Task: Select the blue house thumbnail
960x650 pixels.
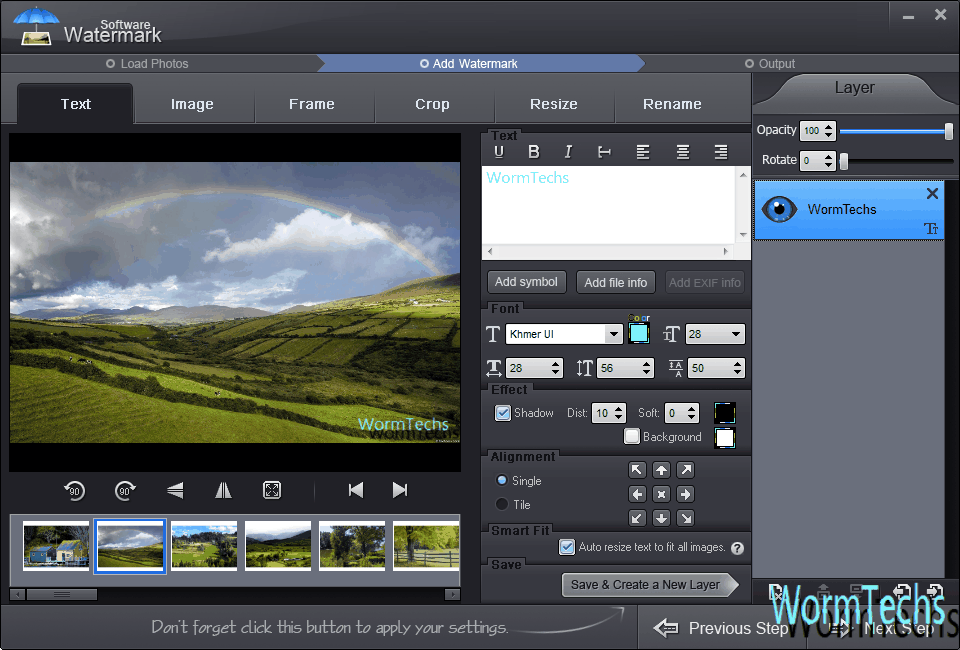Action: point(56,546)
